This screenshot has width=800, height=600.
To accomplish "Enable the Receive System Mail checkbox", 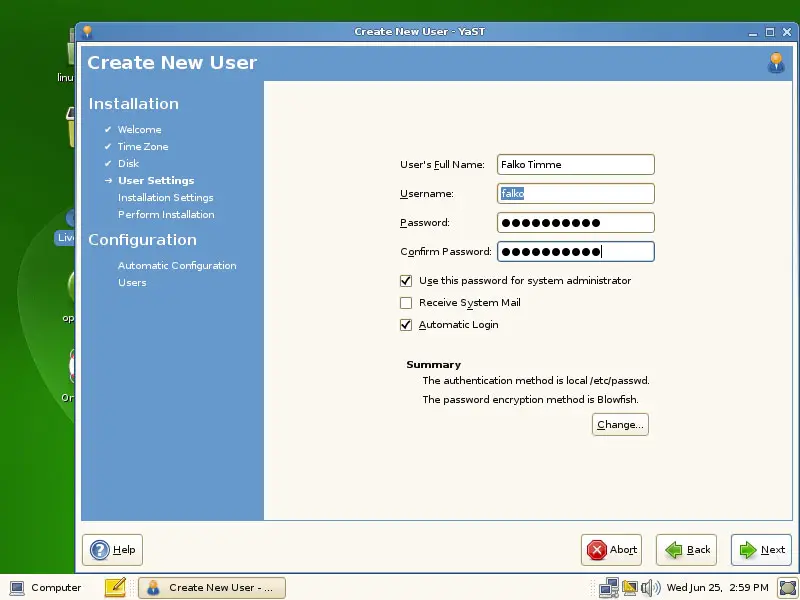I will tap(406, 303).
